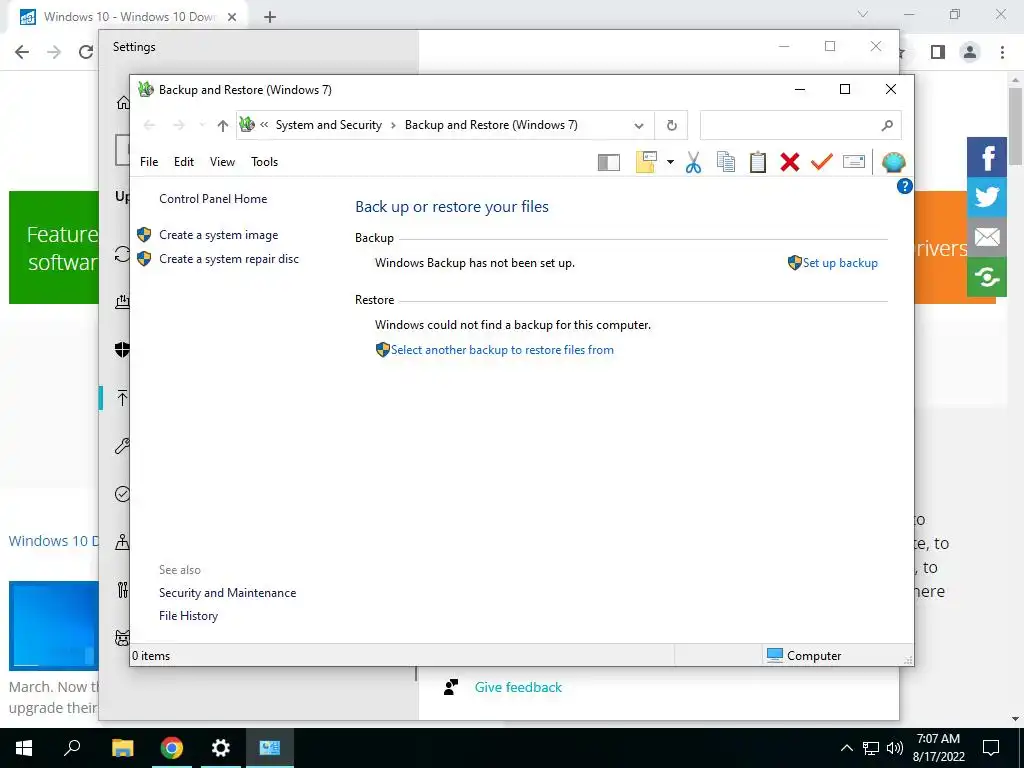
Task: Expand the address bar history dropdown
Action: click(x=639, y=125)
